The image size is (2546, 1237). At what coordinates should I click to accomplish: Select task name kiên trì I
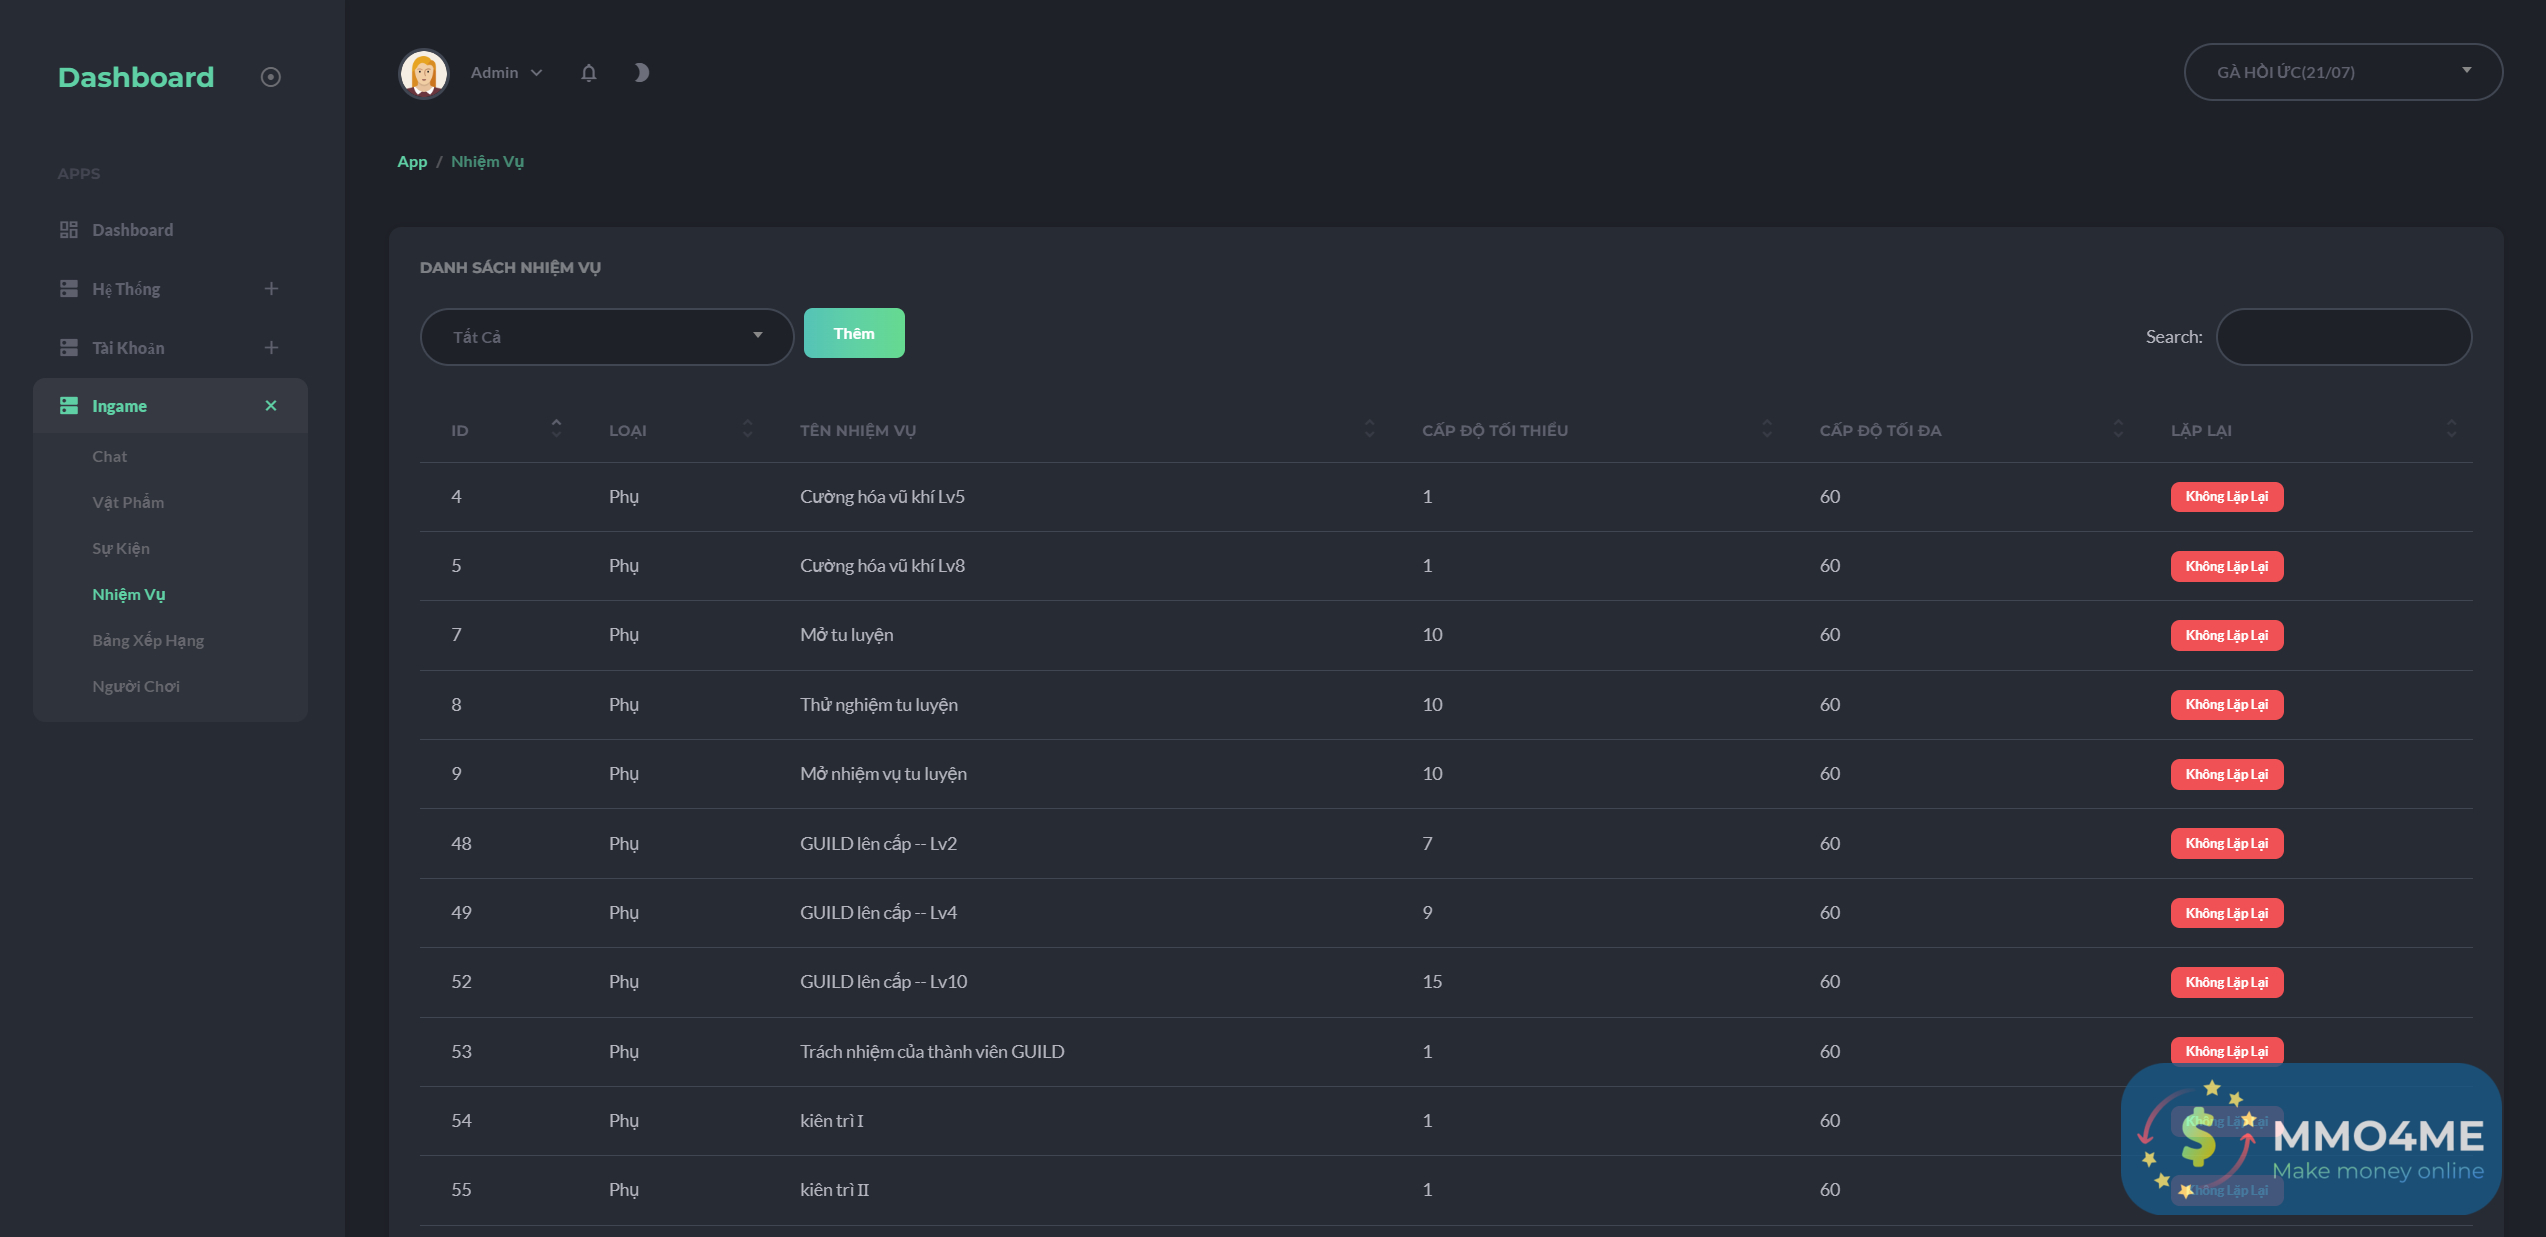click(832, 1121)
